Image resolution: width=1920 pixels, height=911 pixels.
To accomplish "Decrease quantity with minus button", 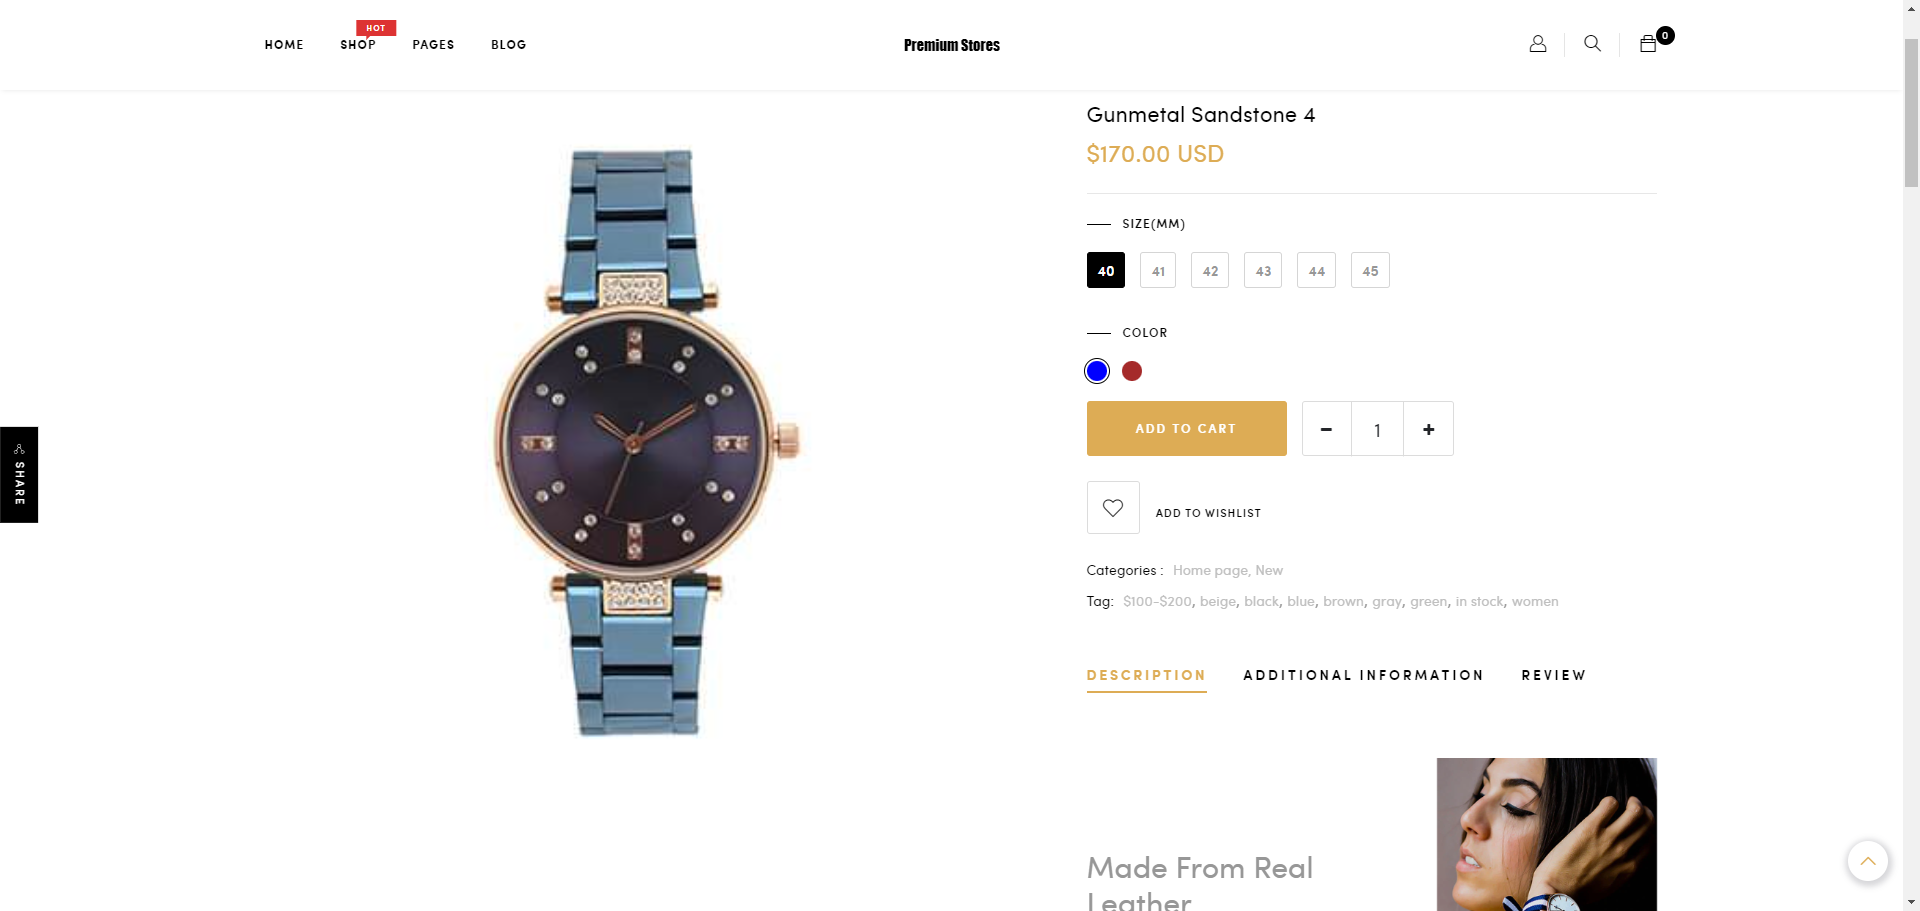I will (1327, 429).
